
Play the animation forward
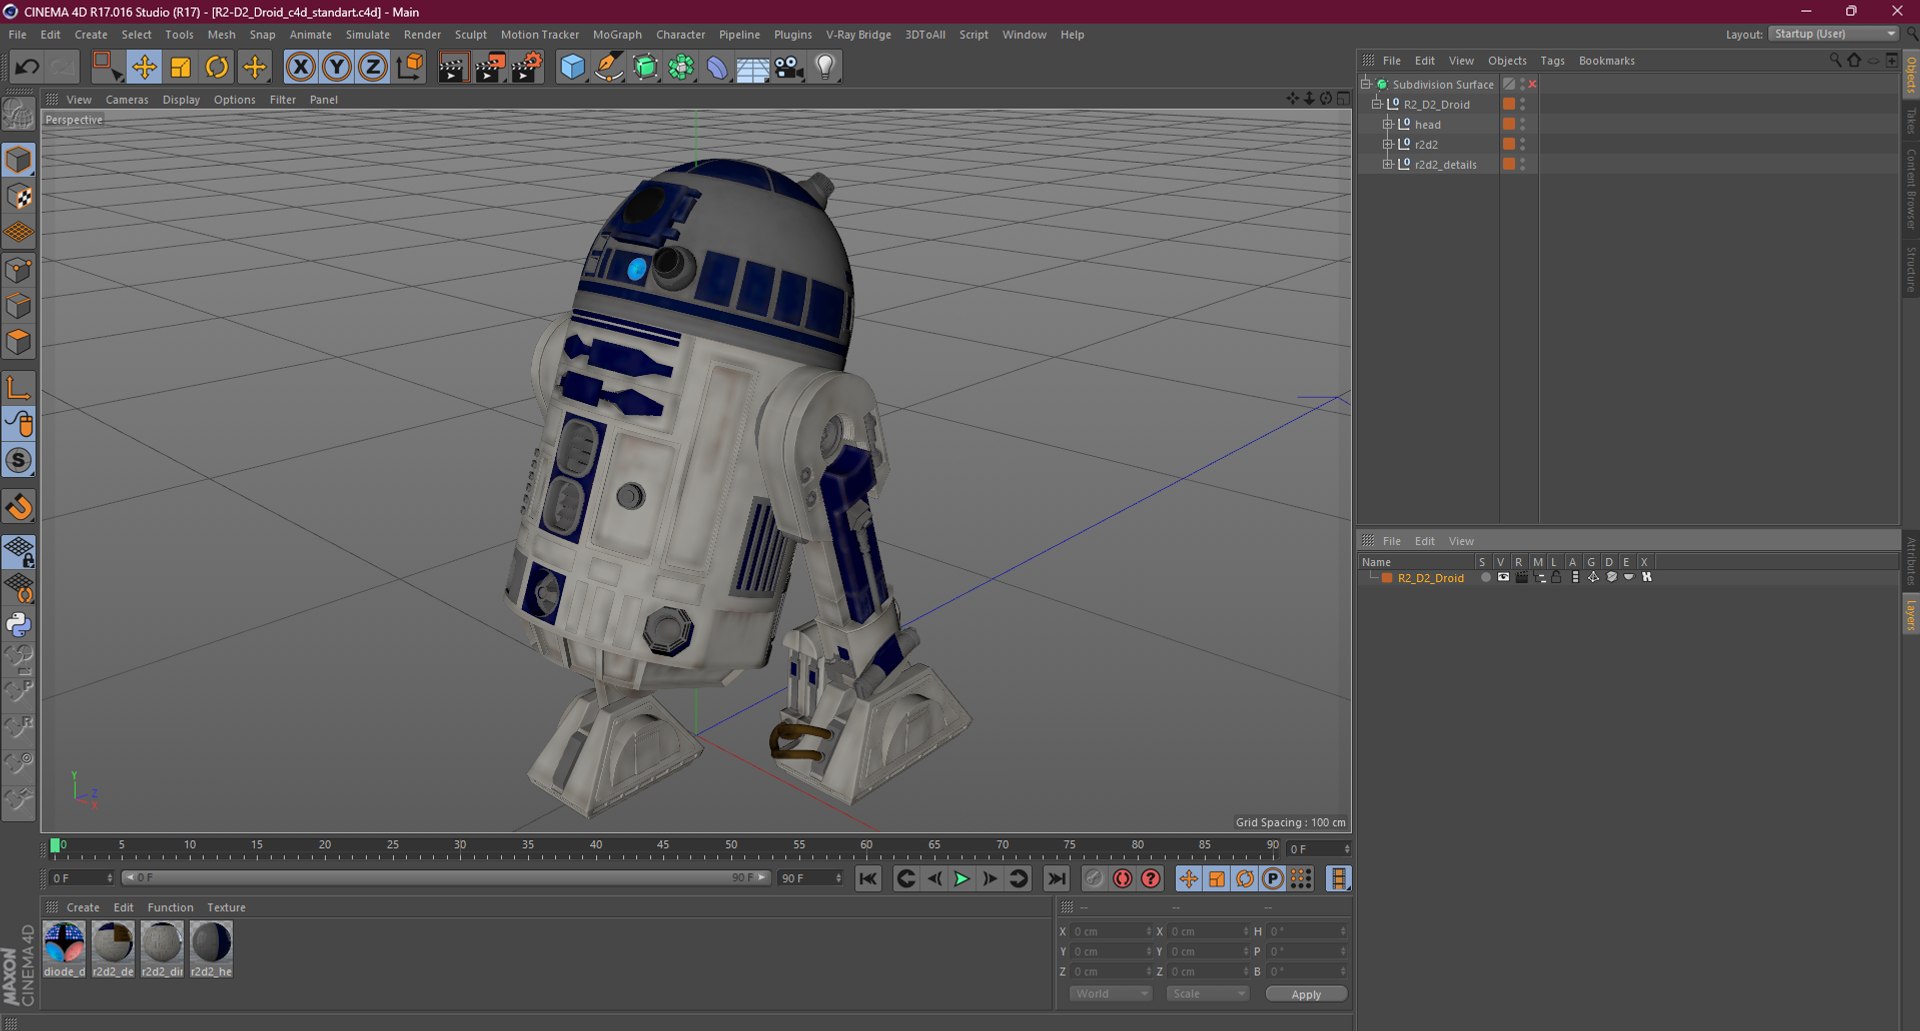pos(961,878)
